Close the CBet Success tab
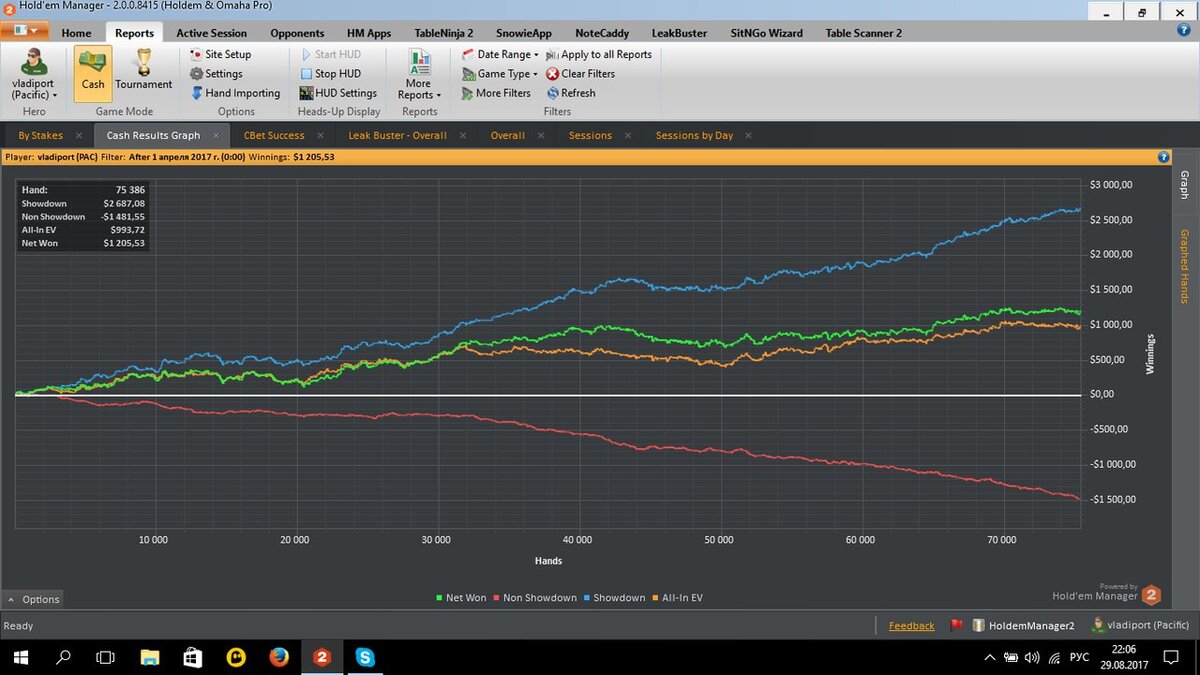This screenshot has height=675, width=1200. 321,135
